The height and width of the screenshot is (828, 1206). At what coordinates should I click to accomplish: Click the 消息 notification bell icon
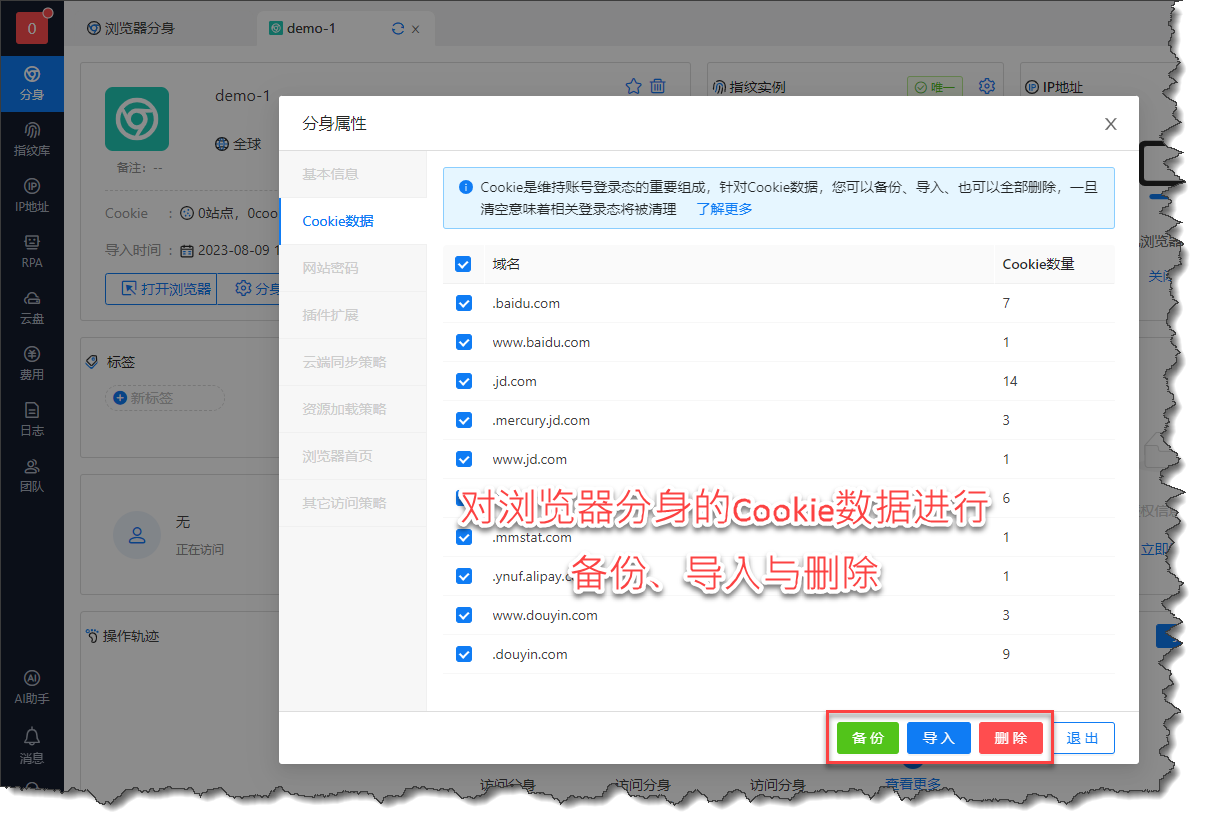(x=32, y=745)
